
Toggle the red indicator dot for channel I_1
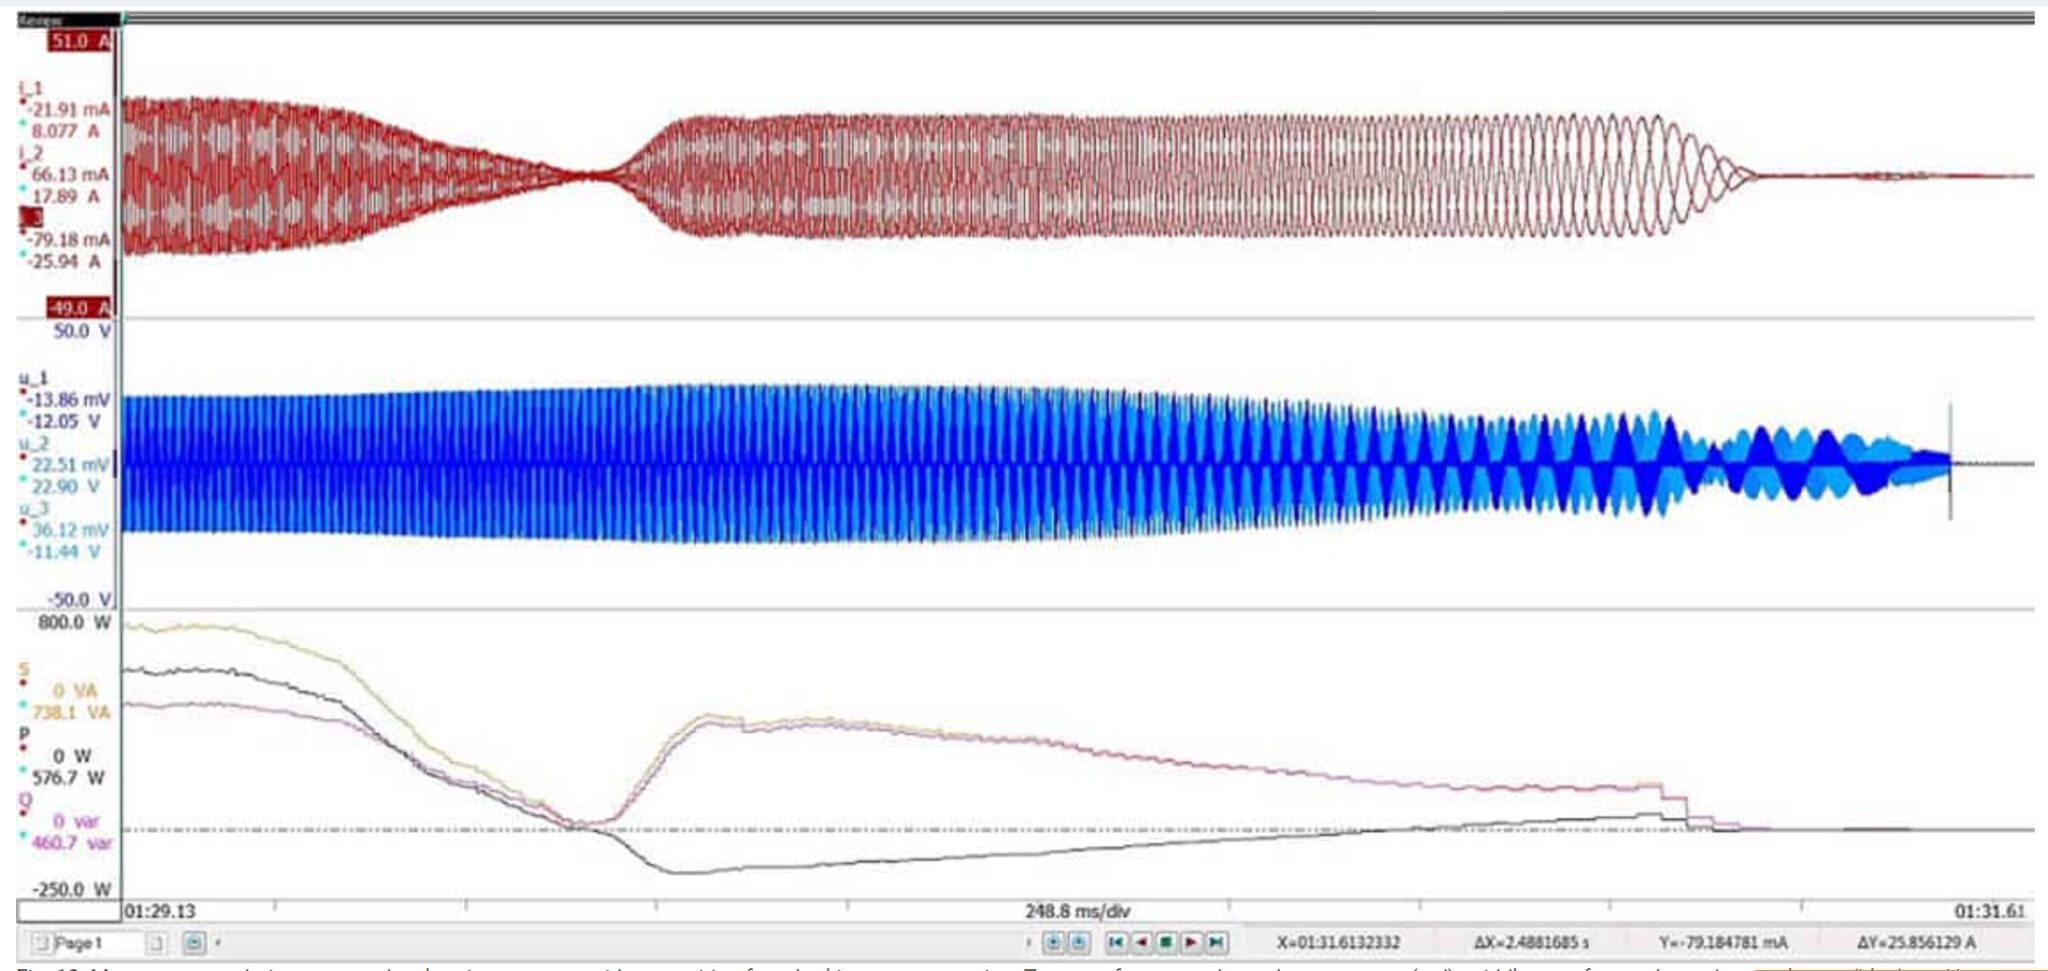[x=23, y=101]
